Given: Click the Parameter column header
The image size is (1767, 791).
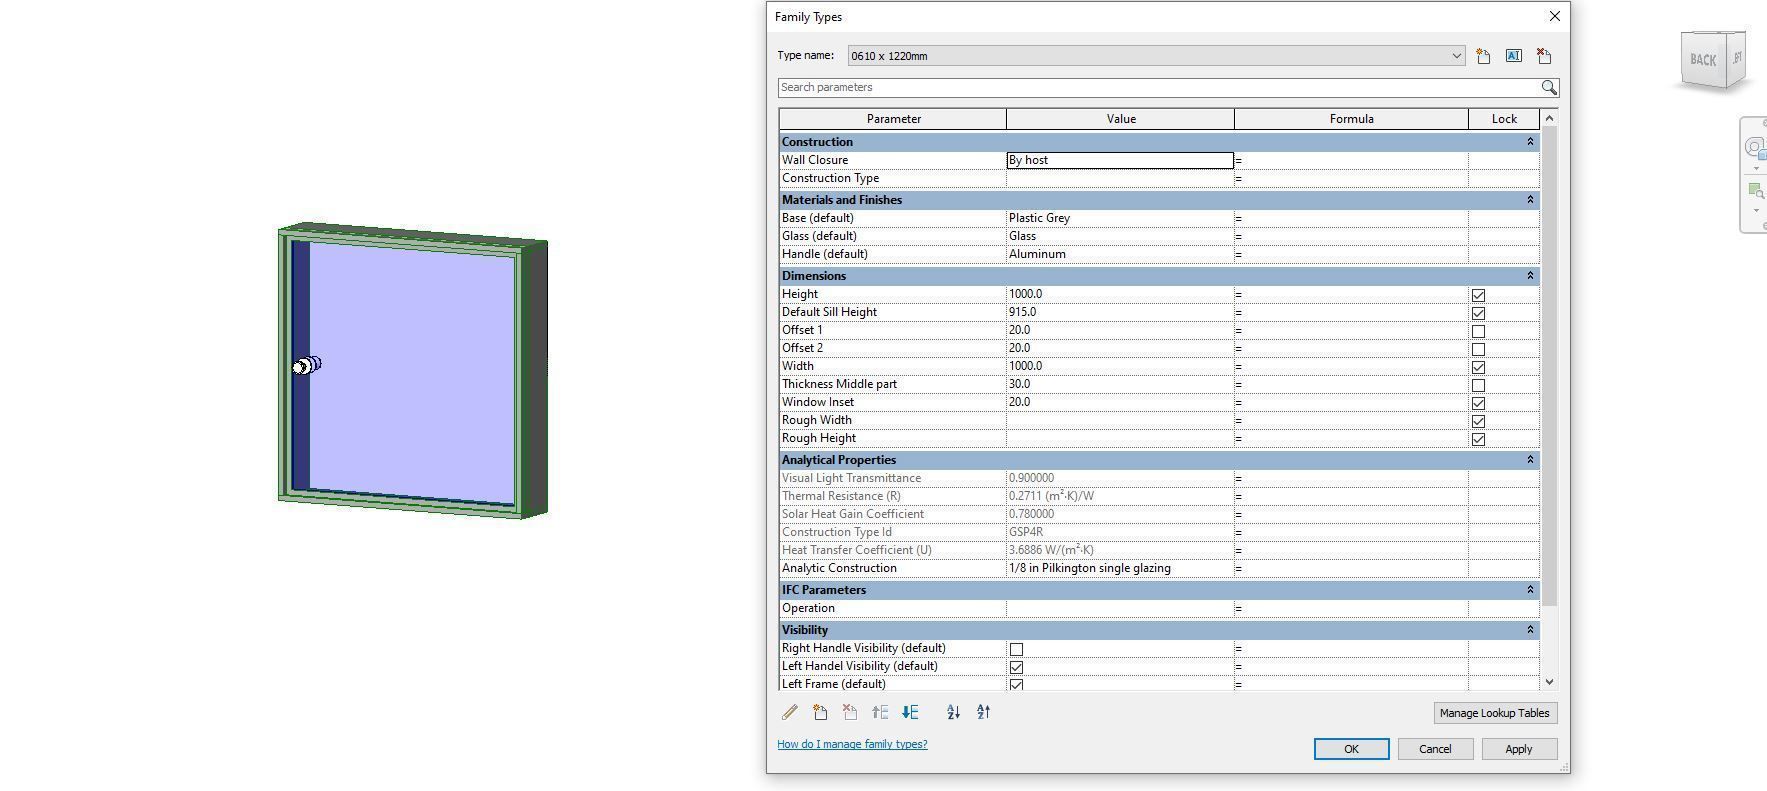Looking at the screenshot, I should tap(893, 119).
